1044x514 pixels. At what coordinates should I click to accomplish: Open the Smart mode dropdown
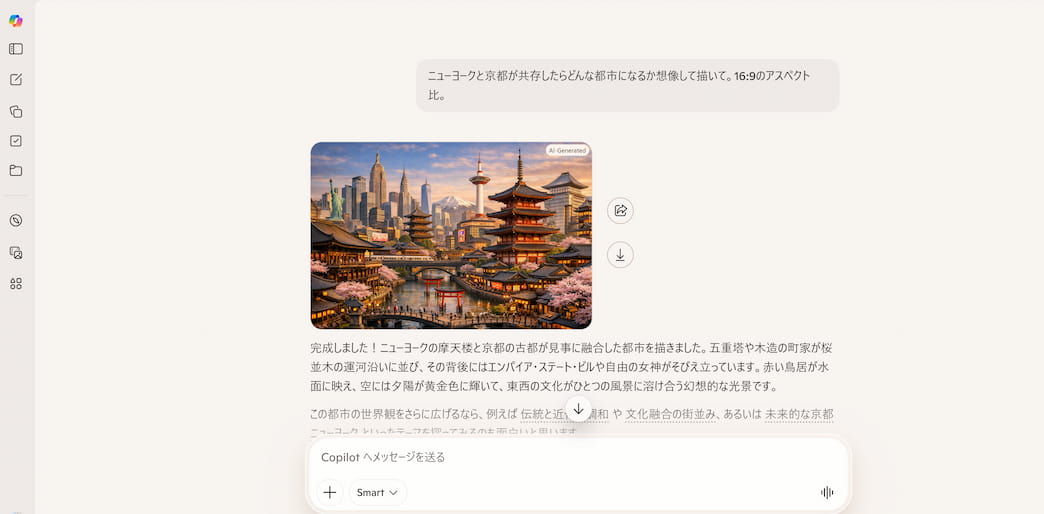click(x=378, y=493)
